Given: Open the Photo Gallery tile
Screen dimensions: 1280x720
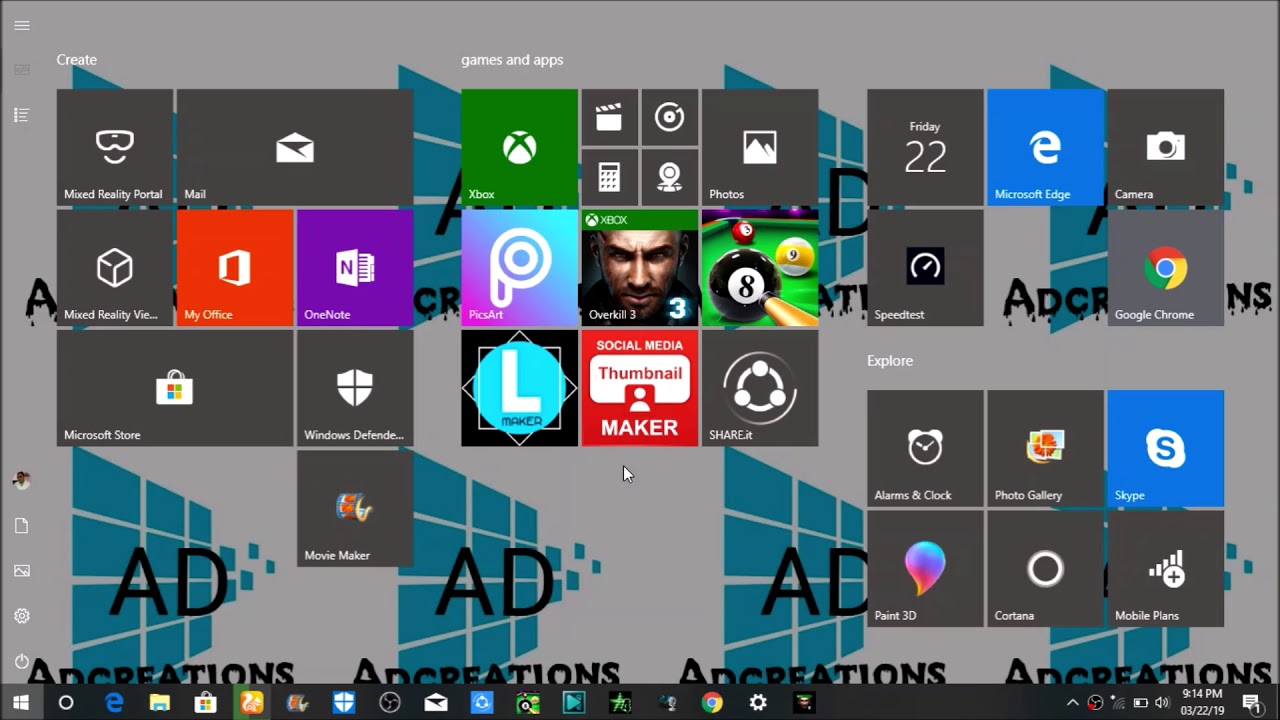Looking at the screenshot, I should (1045, 448).
